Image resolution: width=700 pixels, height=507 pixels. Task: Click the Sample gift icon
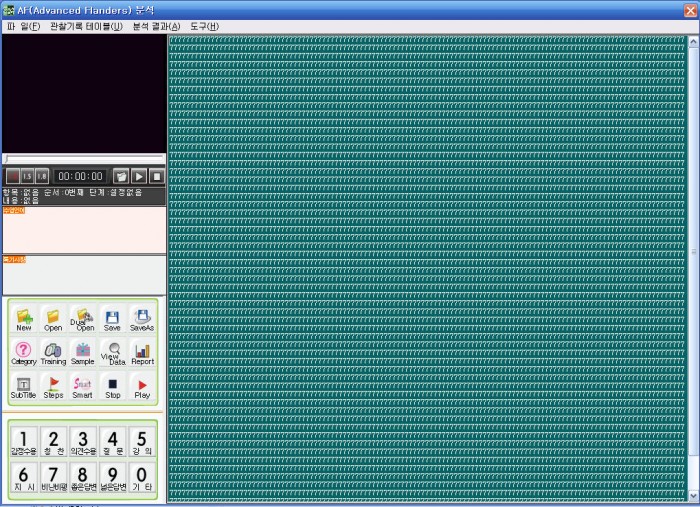click(x=83, y=353)
